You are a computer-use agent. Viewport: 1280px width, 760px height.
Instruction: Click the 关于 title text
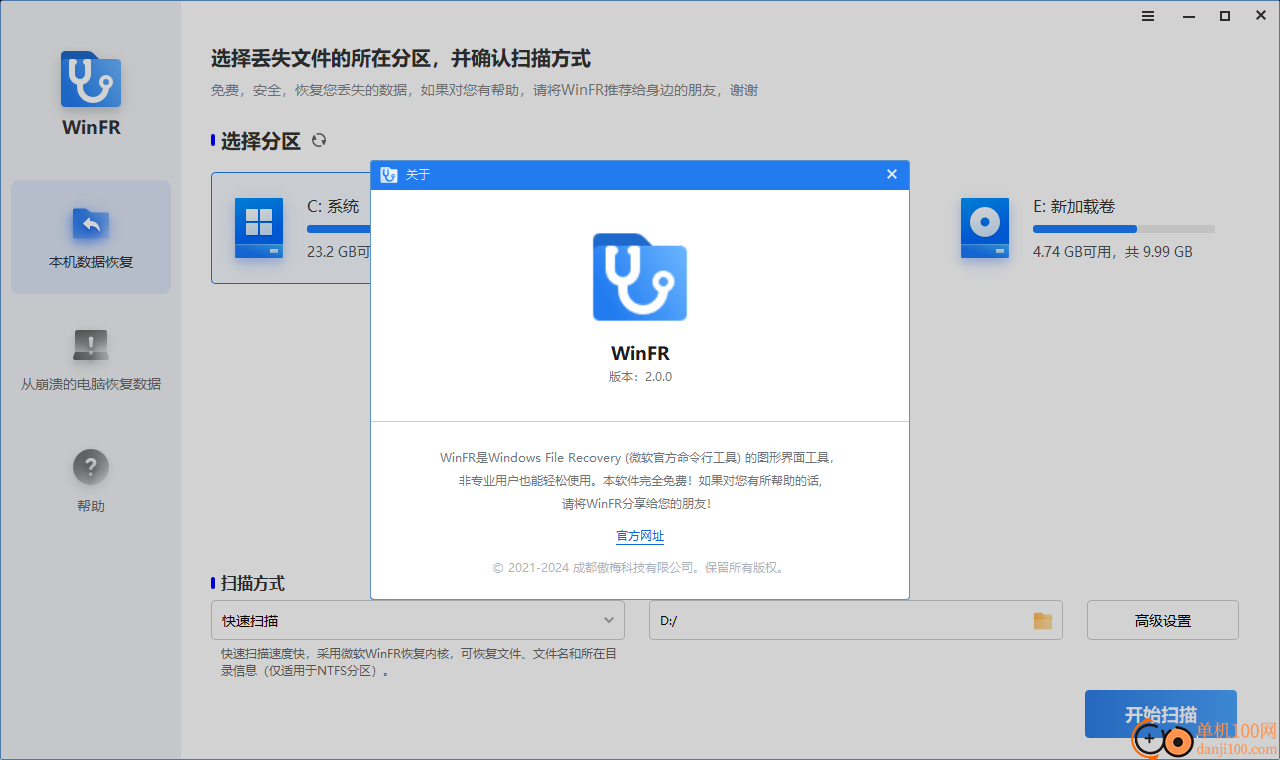pos(418,174)
